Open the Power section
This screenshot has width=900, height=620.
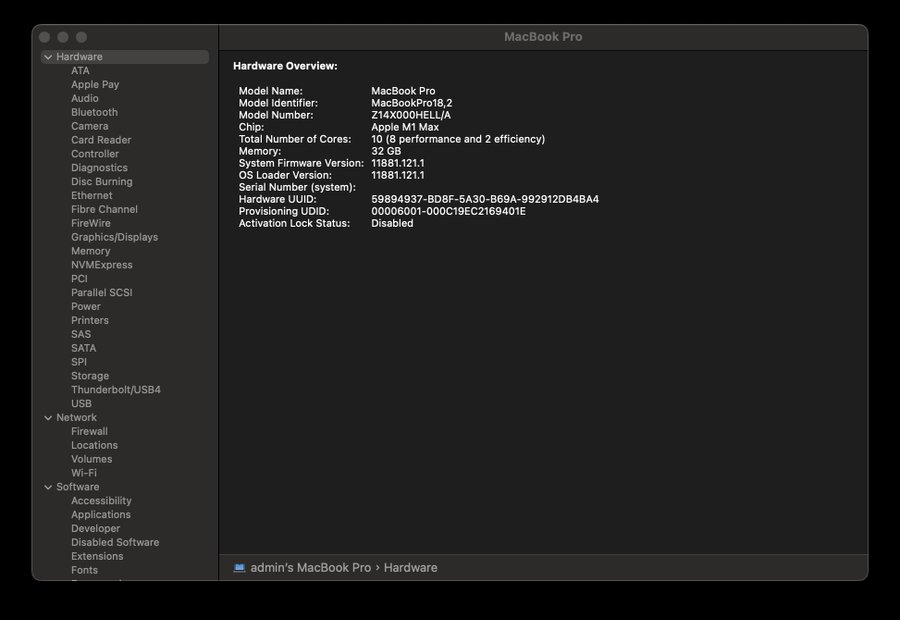86,307
